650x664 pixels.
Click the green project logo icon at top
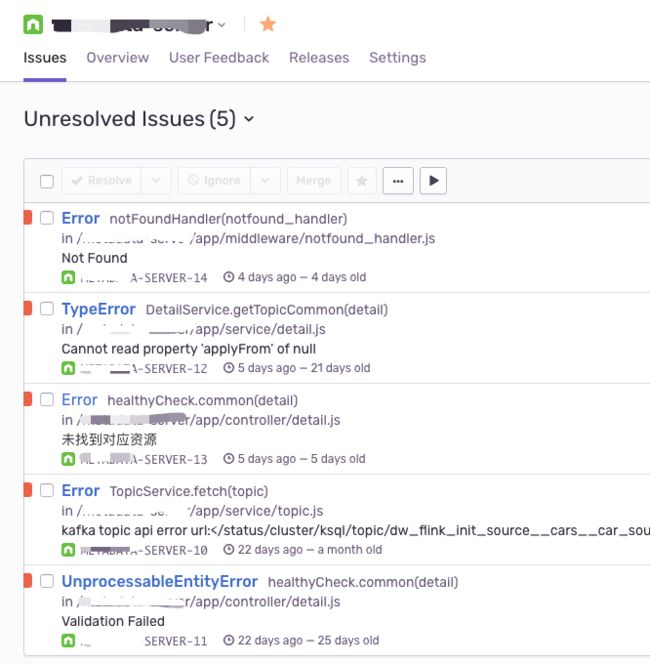click(x=33, y=24)
